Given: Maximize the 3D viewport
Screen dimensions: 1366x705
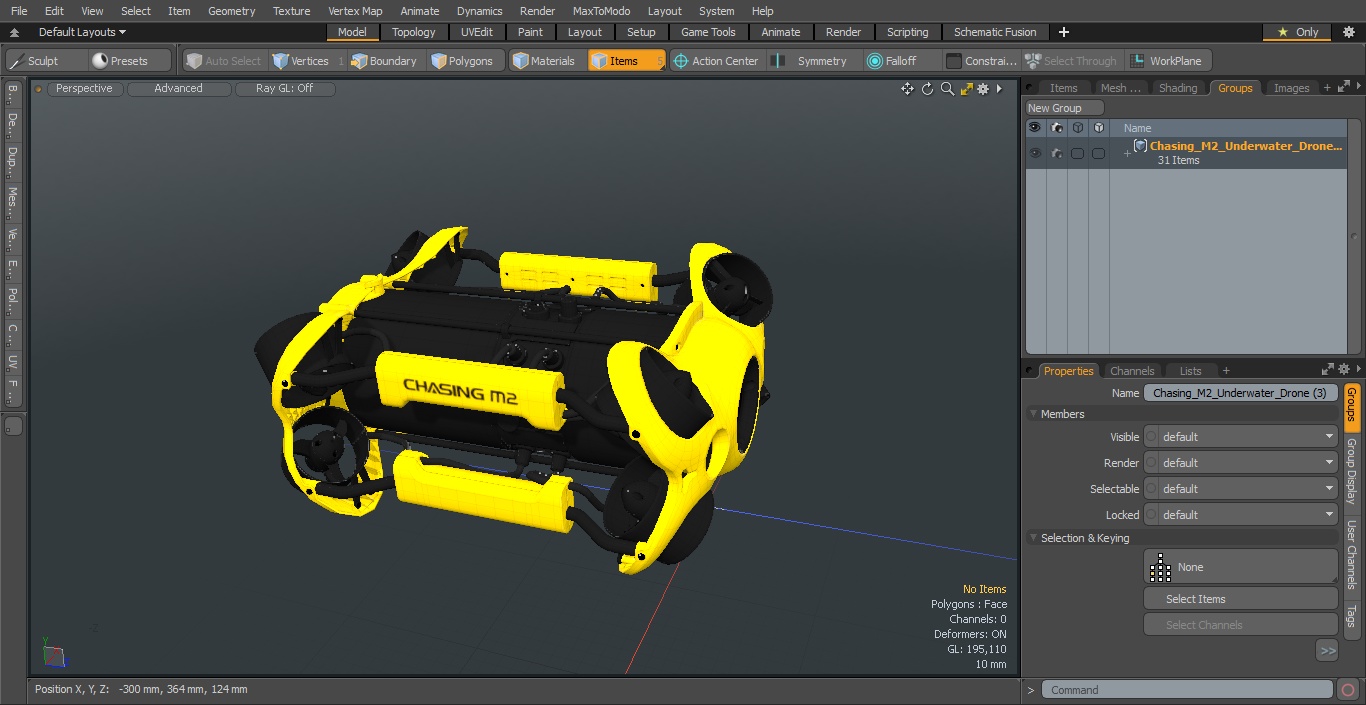Looking at the screenshot, I should pos(966,89).
